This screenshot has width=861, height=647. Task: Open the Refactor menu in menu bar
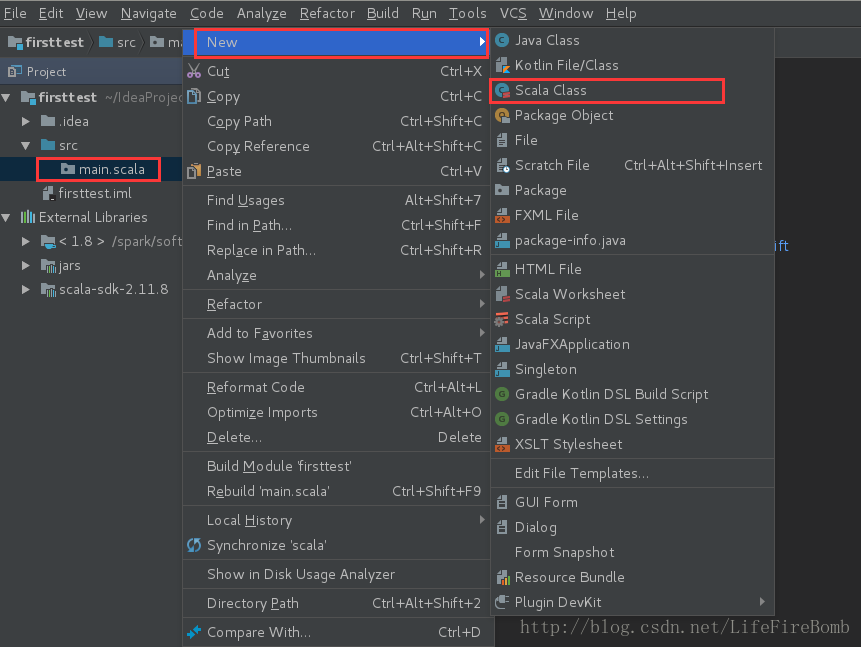tap(327, 13)
